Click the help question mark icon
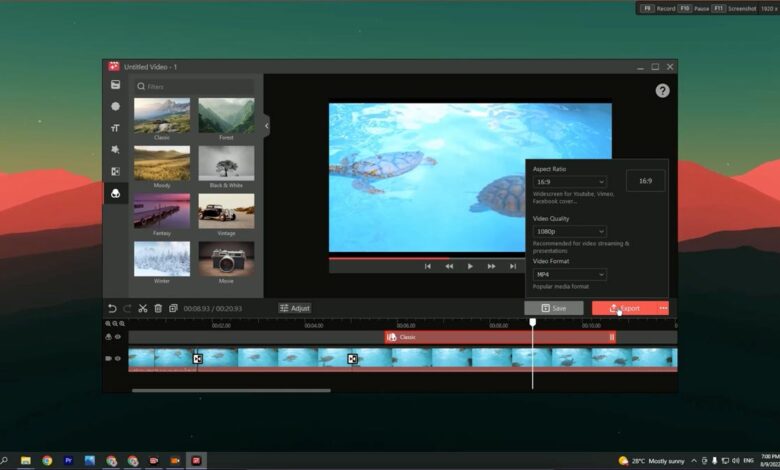Viewport: 780px width, 470px height. pyautogui.click(x=662, y=91)
